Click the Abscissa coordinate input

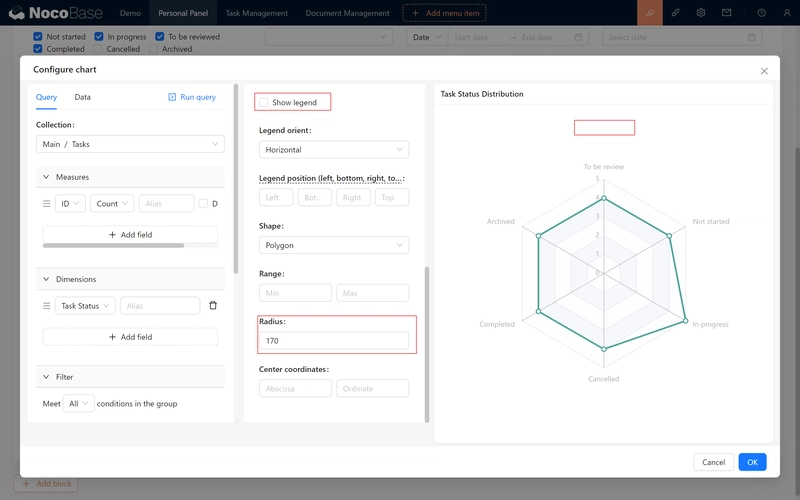pyautogui.click(x=295, y=389)
